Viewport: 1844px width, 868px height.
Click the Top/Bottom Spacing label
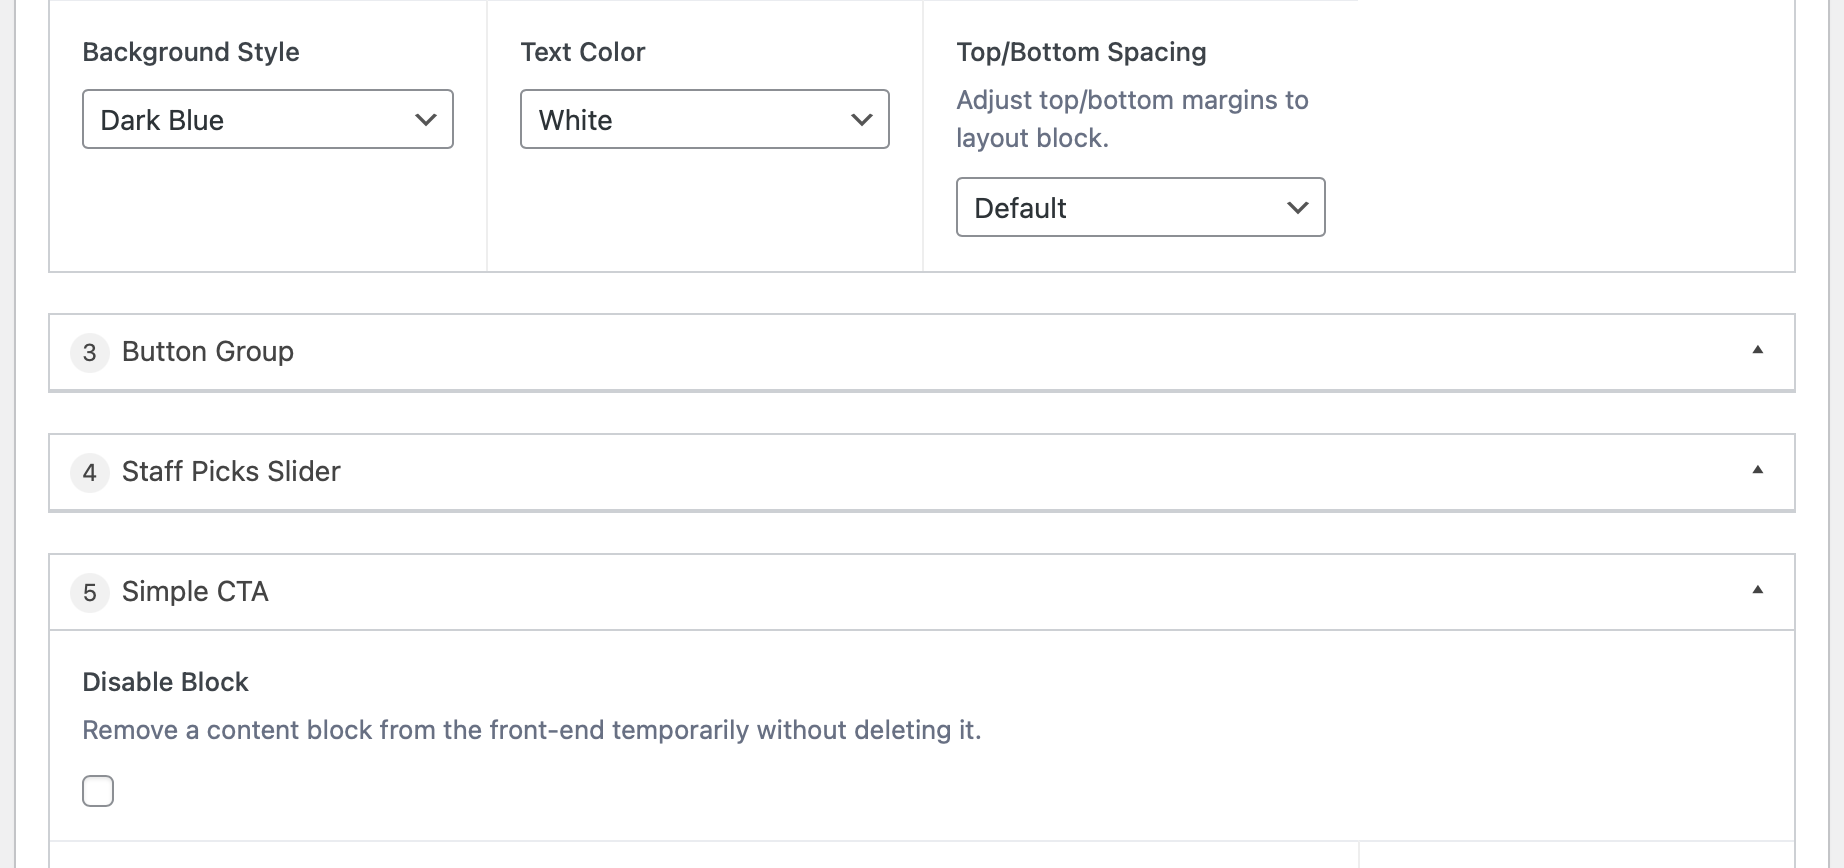(1081, 52)
